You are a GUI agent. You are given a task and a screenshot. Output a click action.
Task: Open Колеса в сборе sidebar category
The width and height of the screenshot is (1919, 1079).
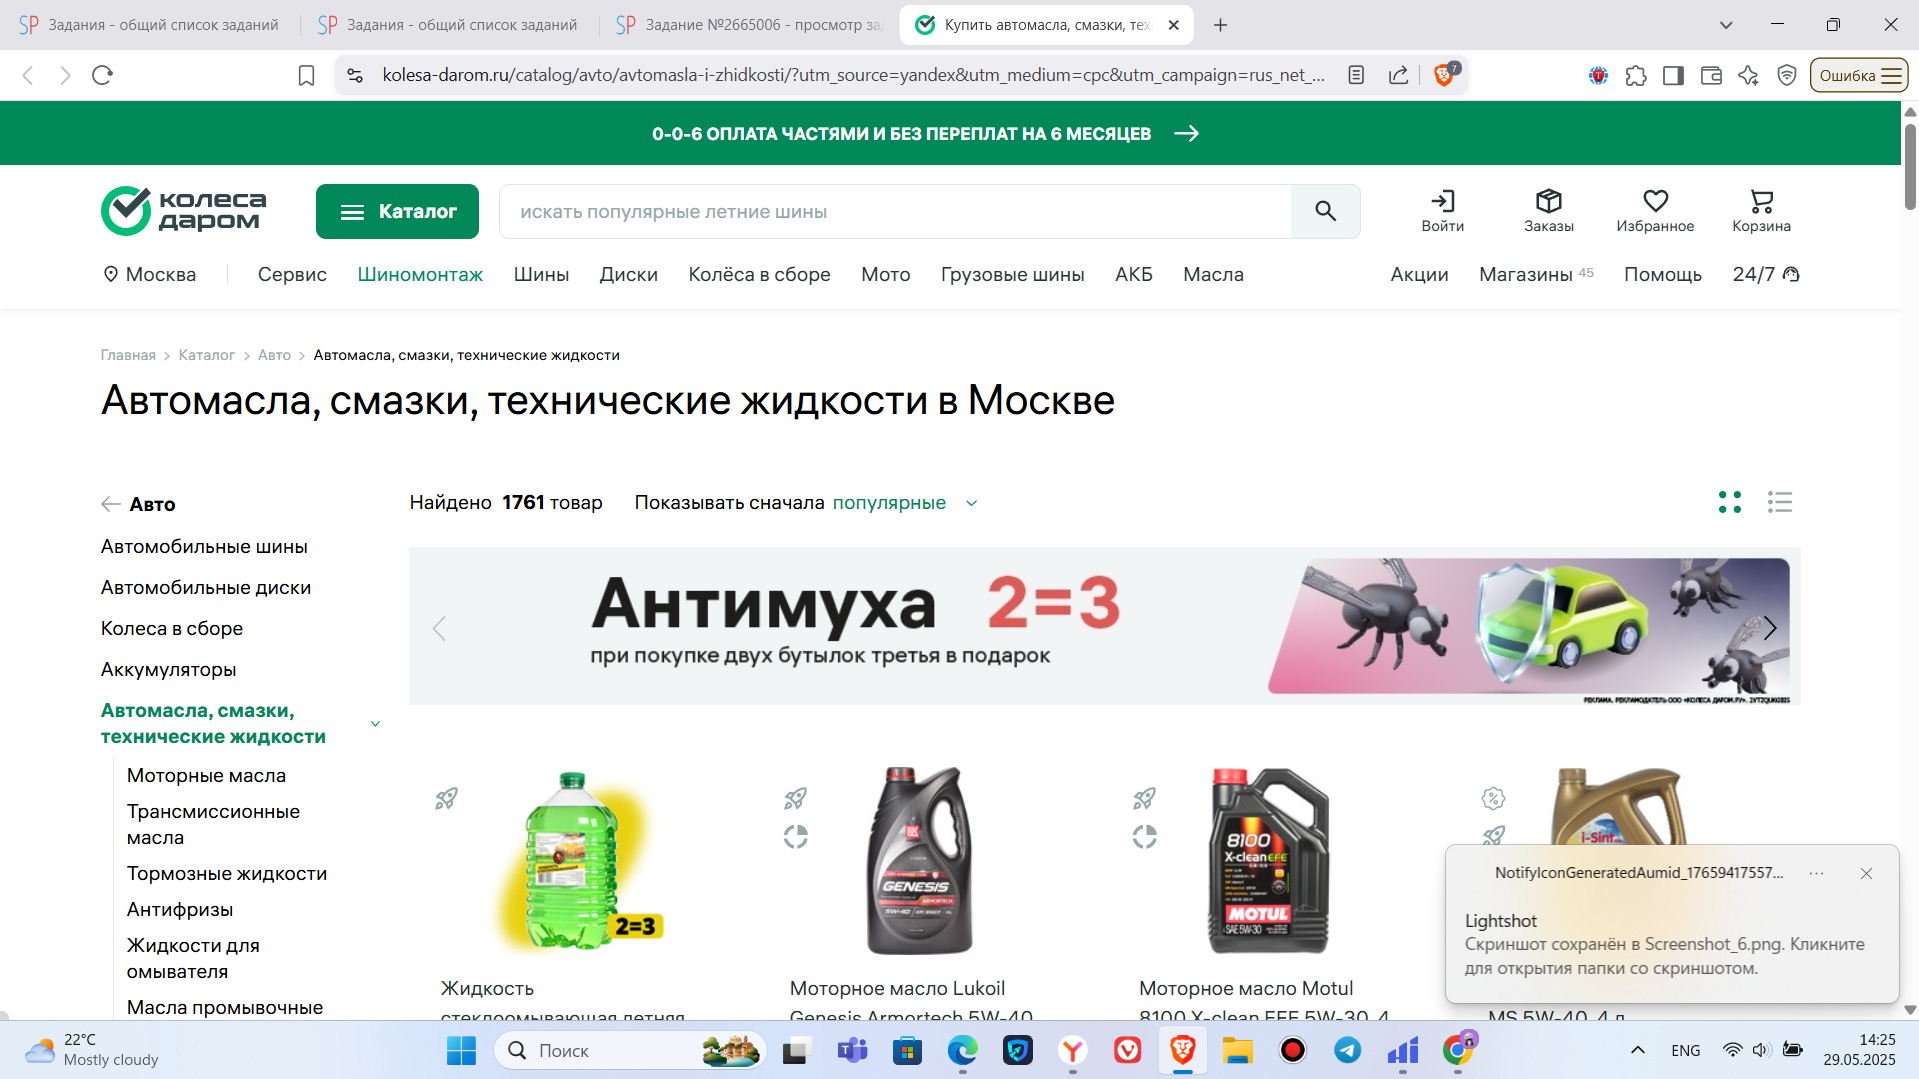pos(172,628)
